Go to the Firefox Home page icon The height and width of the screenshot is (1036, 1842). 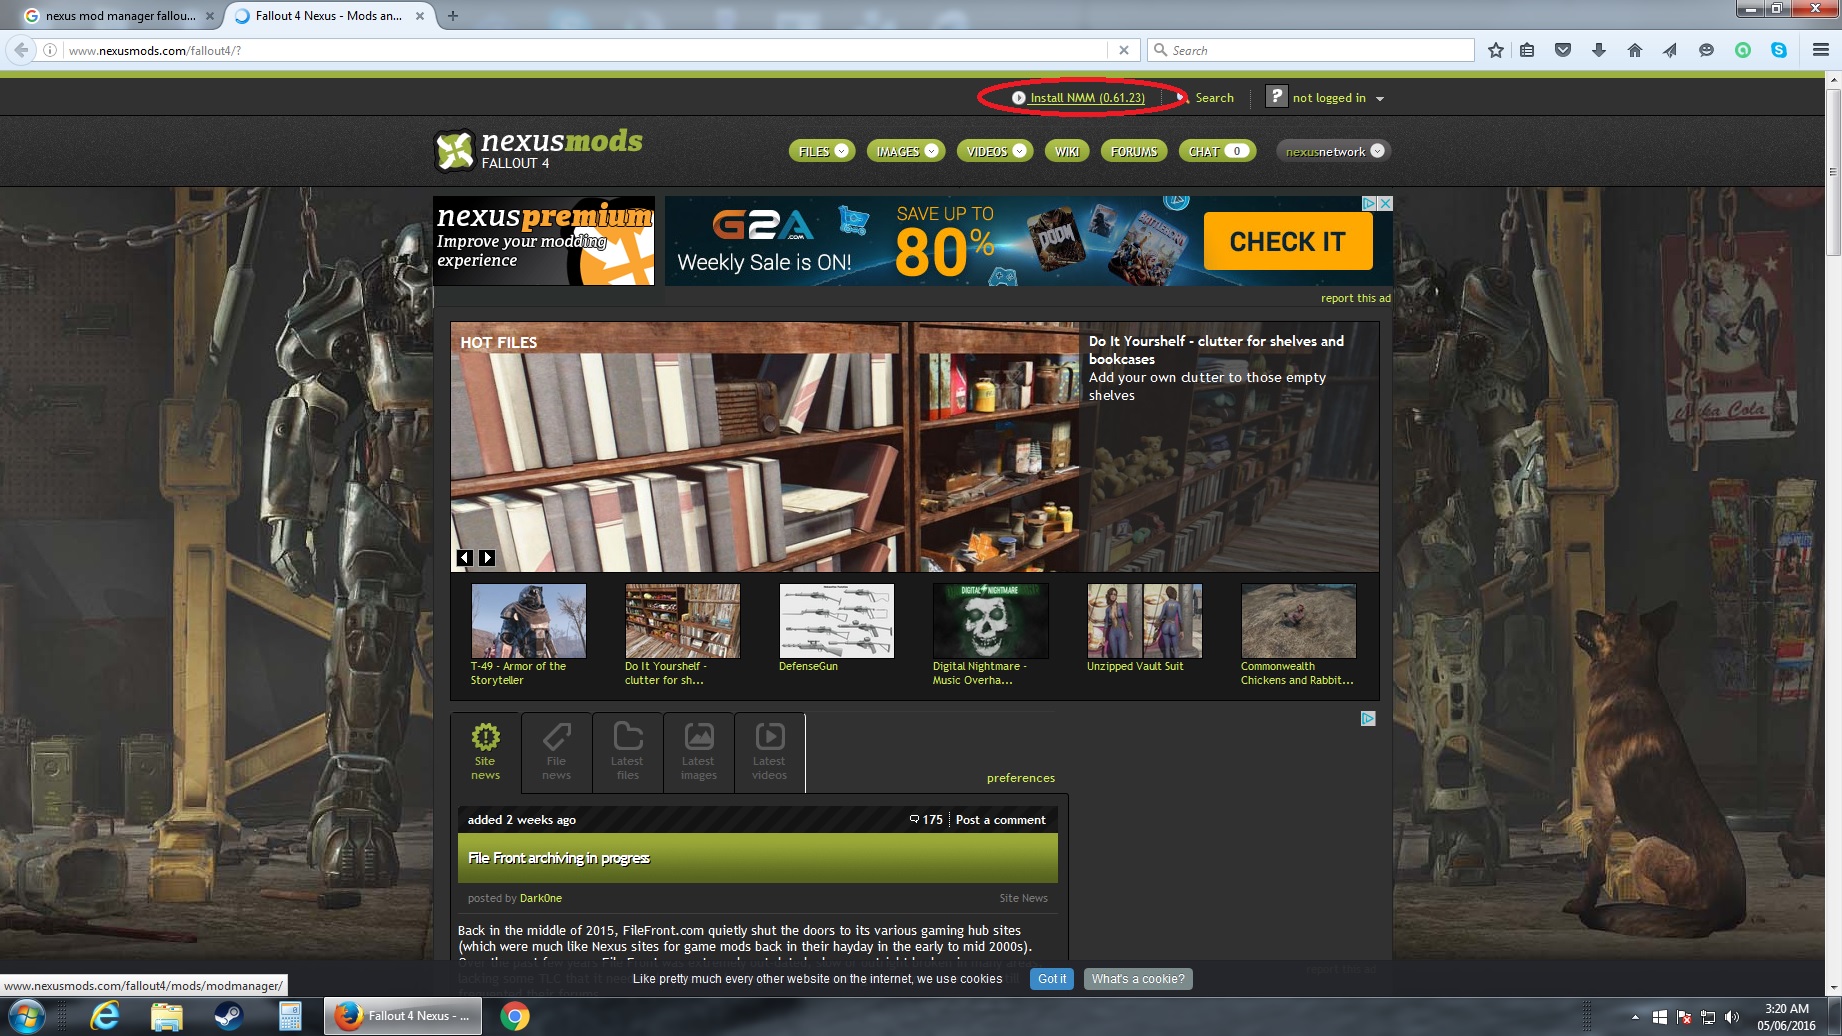coord(1635,50)
